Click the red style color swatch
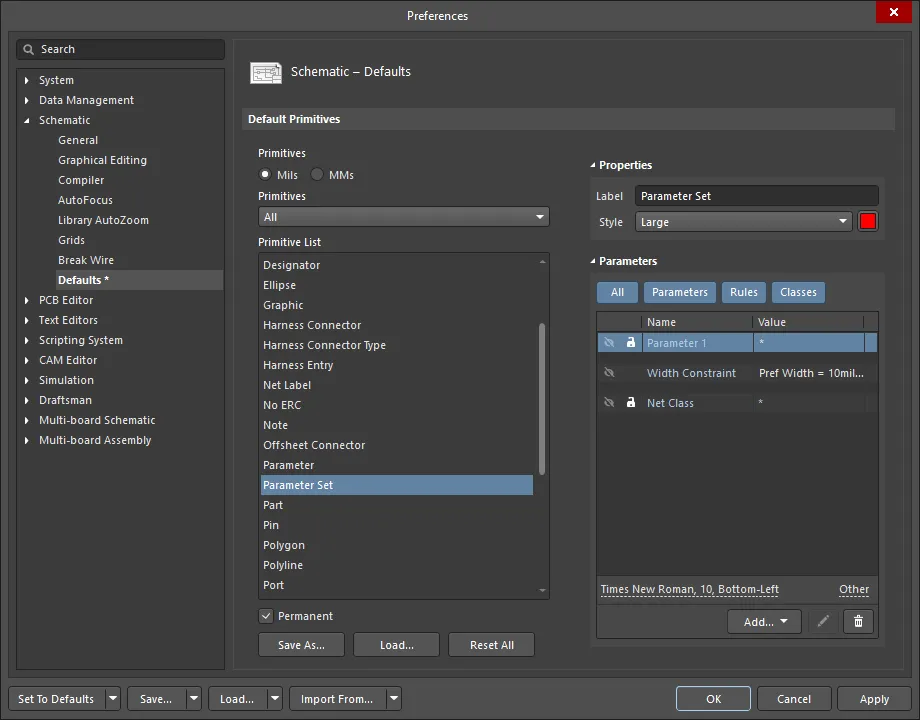The image size is (920, 720). click(867, 222)
